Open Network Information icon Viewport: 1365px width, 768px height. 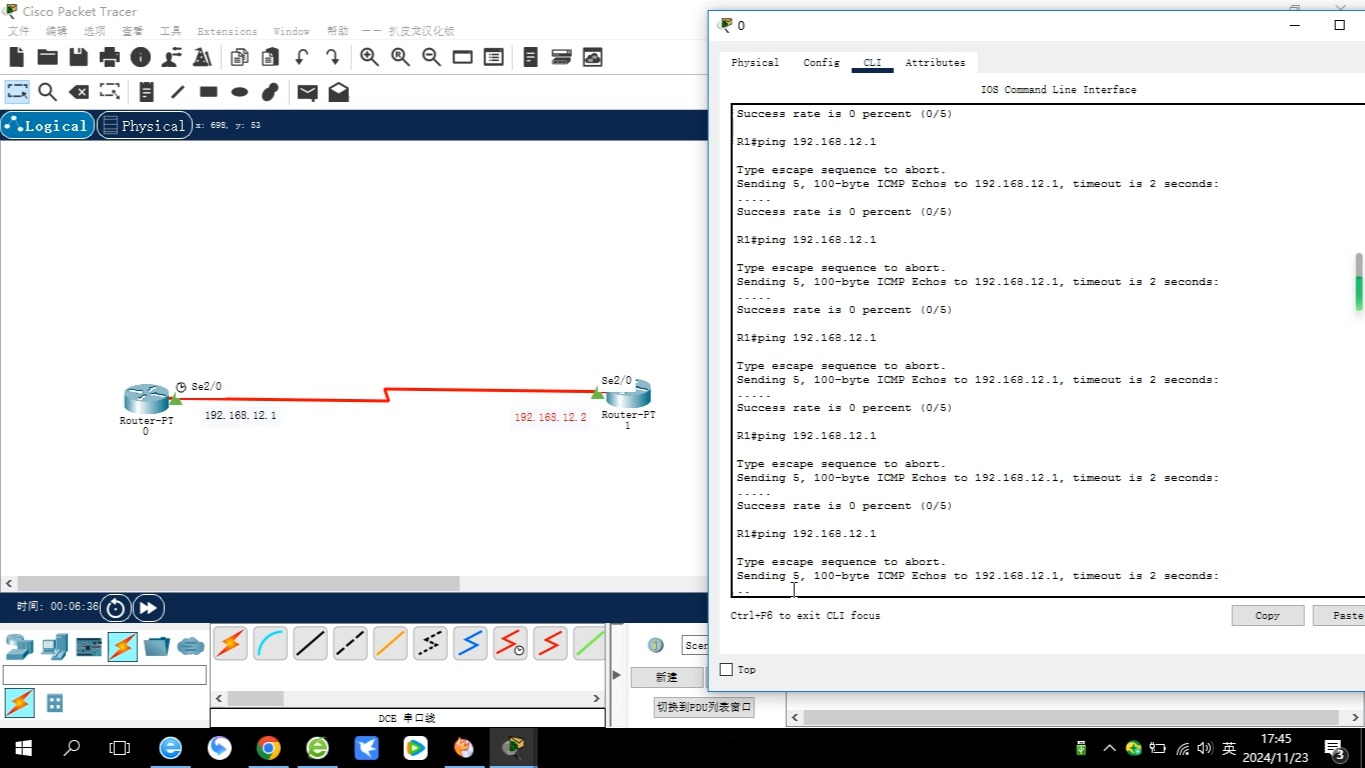[140, 57]
